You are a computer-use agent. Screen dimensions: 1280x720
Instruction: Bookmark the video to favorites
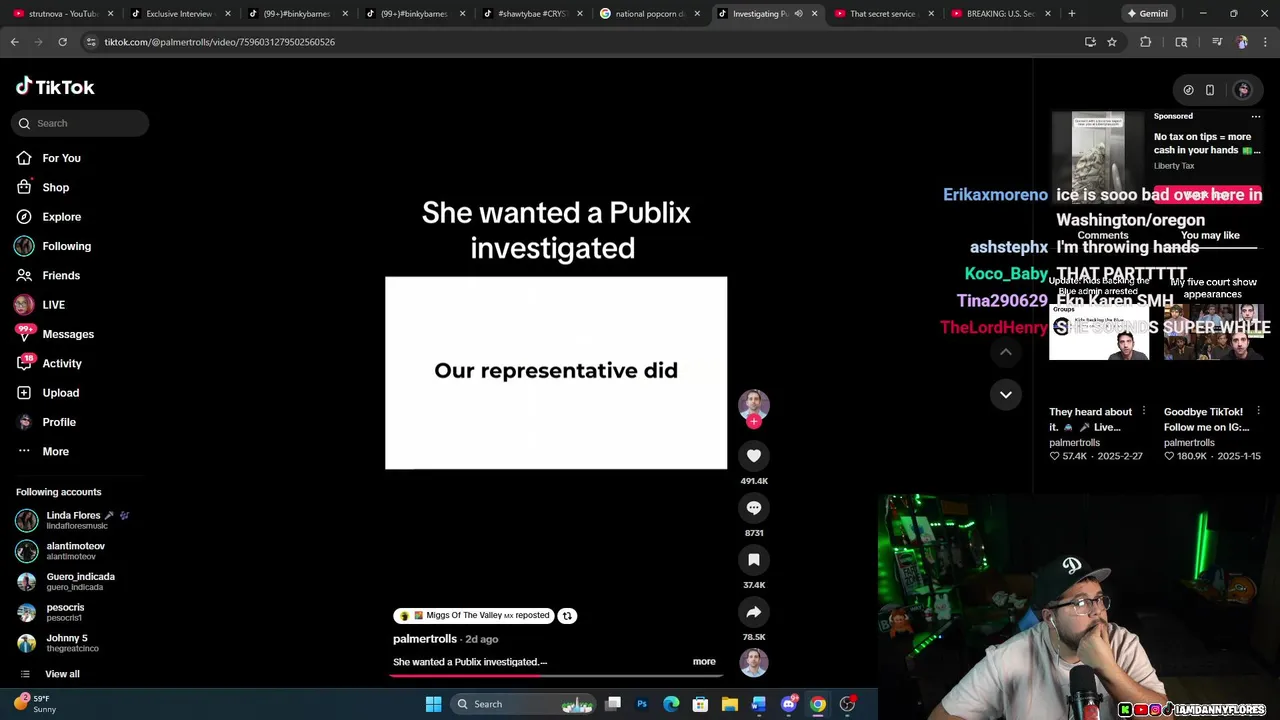(x=754, y=560)
